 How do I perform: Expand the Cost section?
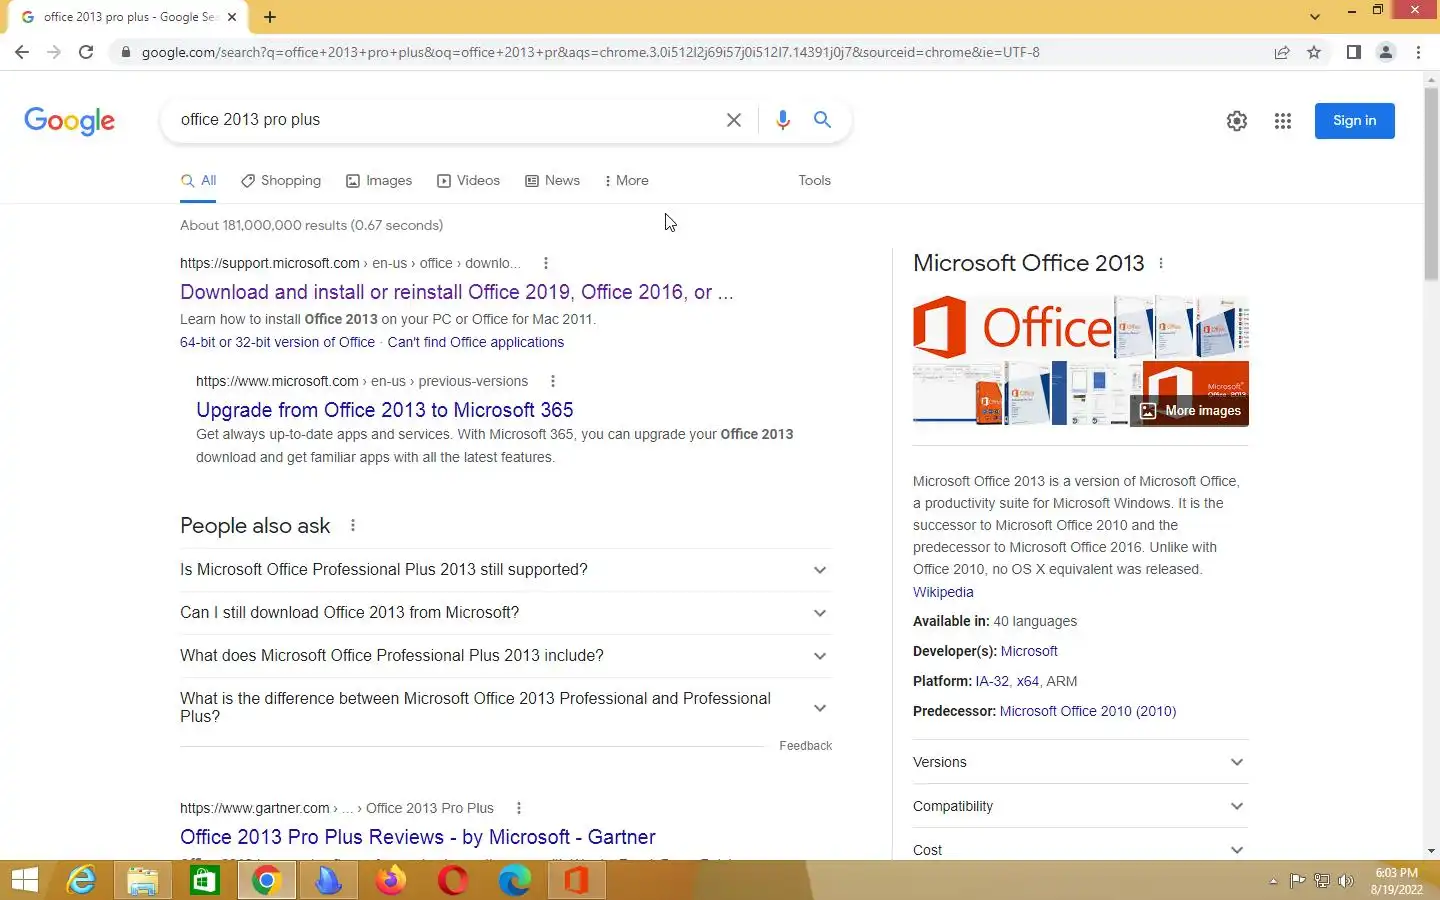coord(1080,848)
